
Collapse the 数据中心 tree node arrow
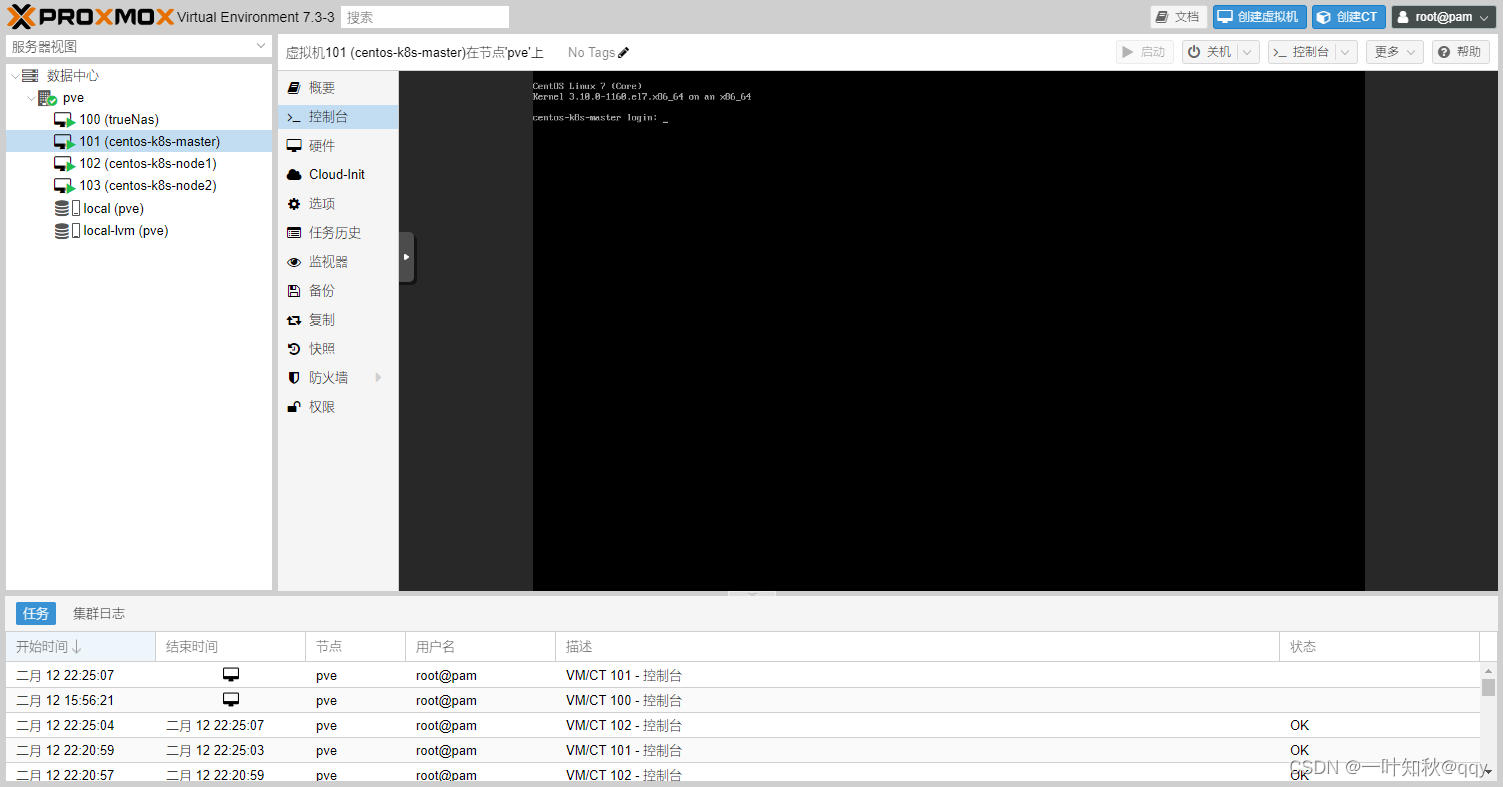point(14,76)
